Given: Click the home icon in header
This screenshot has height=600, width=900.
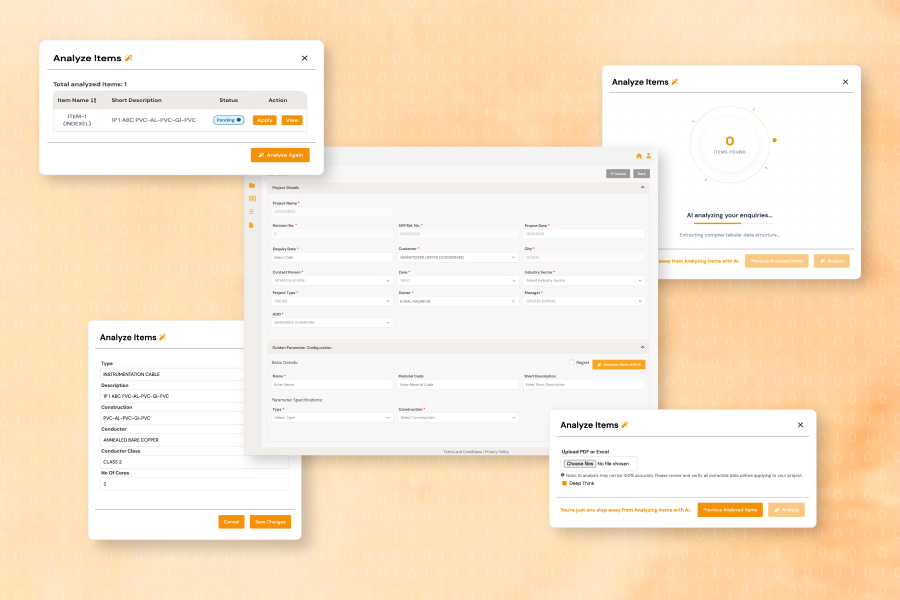Looking at the screenshot, I should click(639, 156).
